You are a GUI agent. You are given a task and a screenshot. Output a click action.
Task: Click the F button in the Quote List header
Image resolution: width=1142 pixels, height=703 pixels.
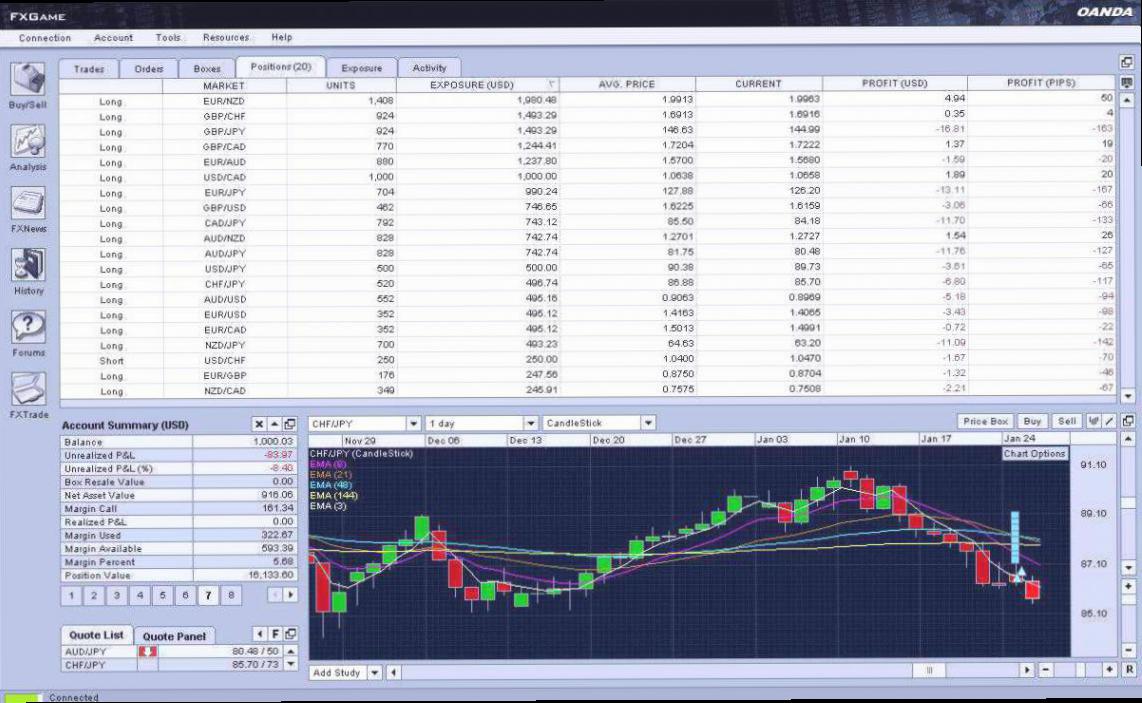coord(275,634)
